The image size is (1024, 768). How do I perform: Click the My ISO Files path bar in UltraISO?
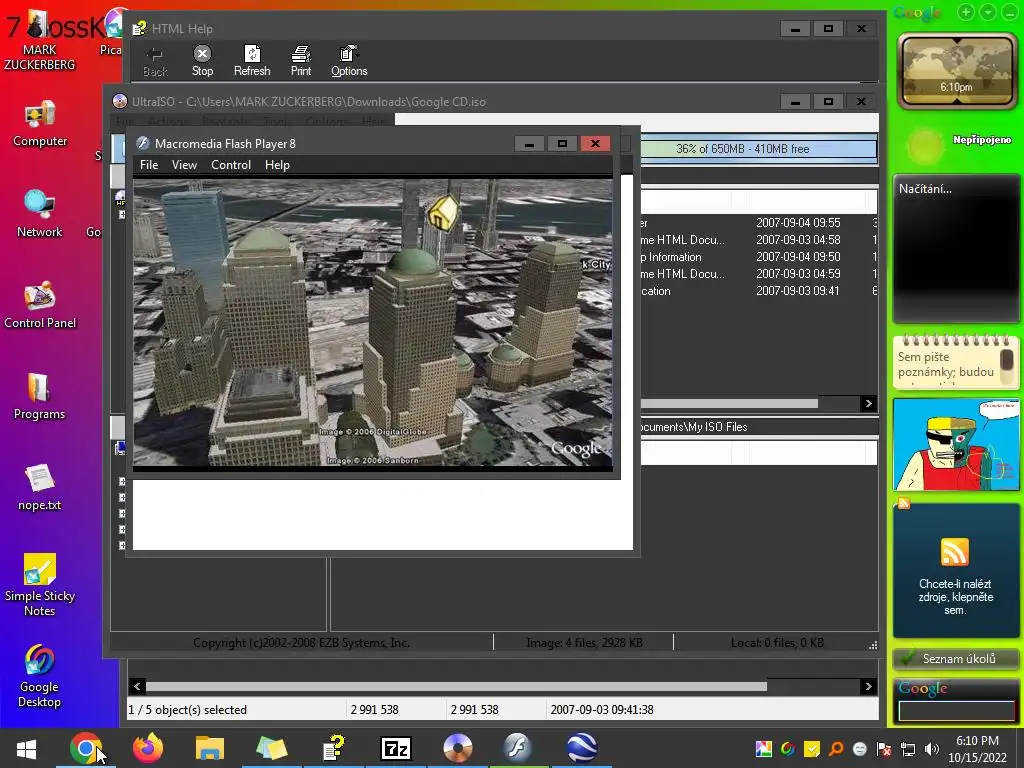759,426
